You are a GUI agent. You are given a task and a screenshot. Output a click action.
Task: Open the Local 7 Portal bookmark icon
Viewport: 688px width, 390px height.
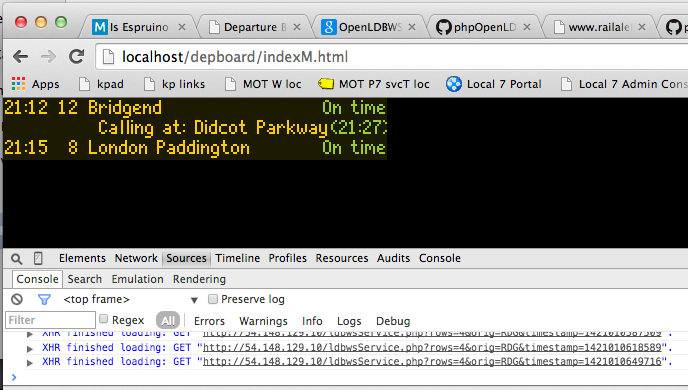(454, 84)
